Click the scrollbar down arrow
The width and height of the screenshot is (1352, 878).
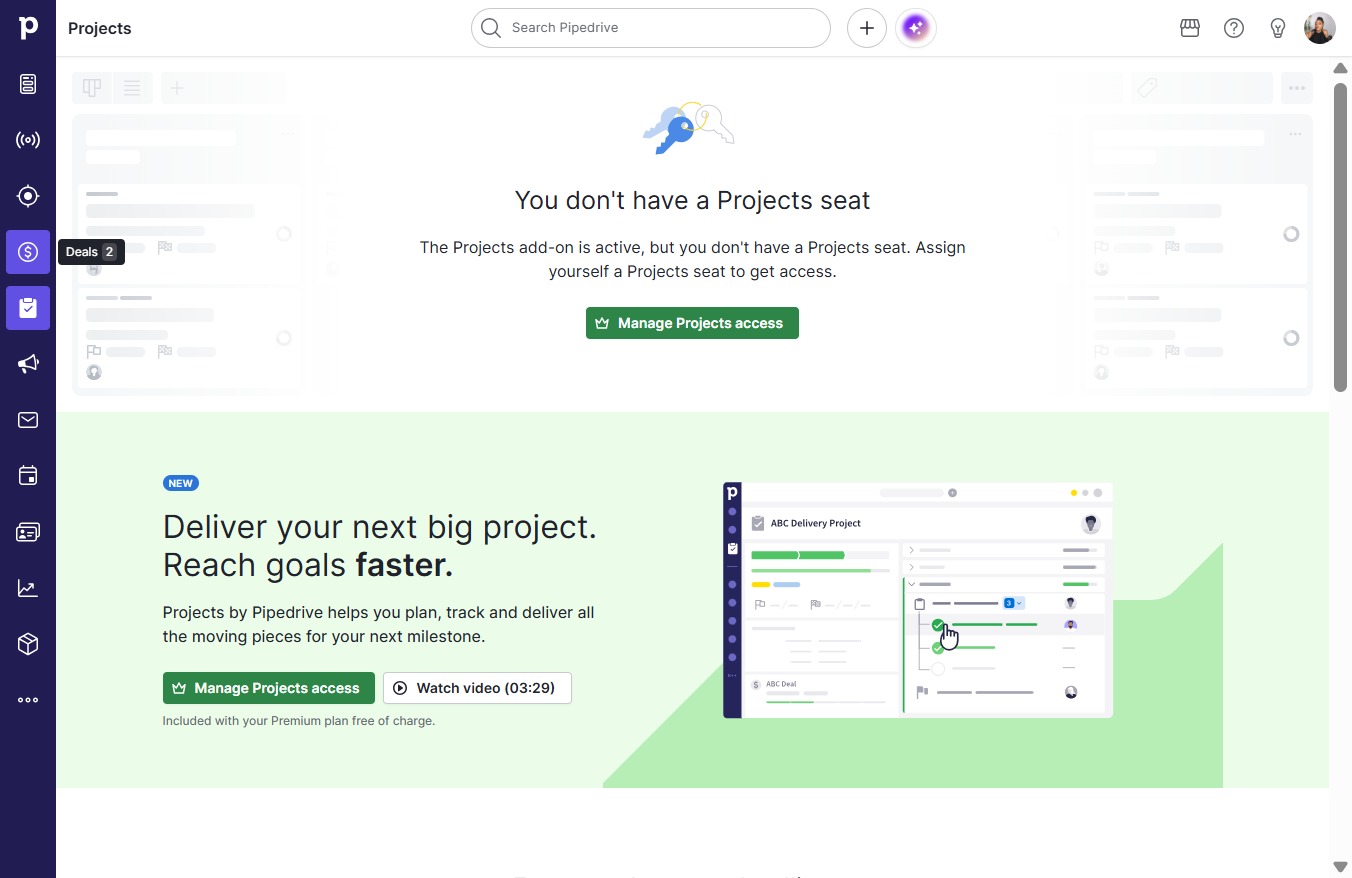click(x=1340, y=866)
